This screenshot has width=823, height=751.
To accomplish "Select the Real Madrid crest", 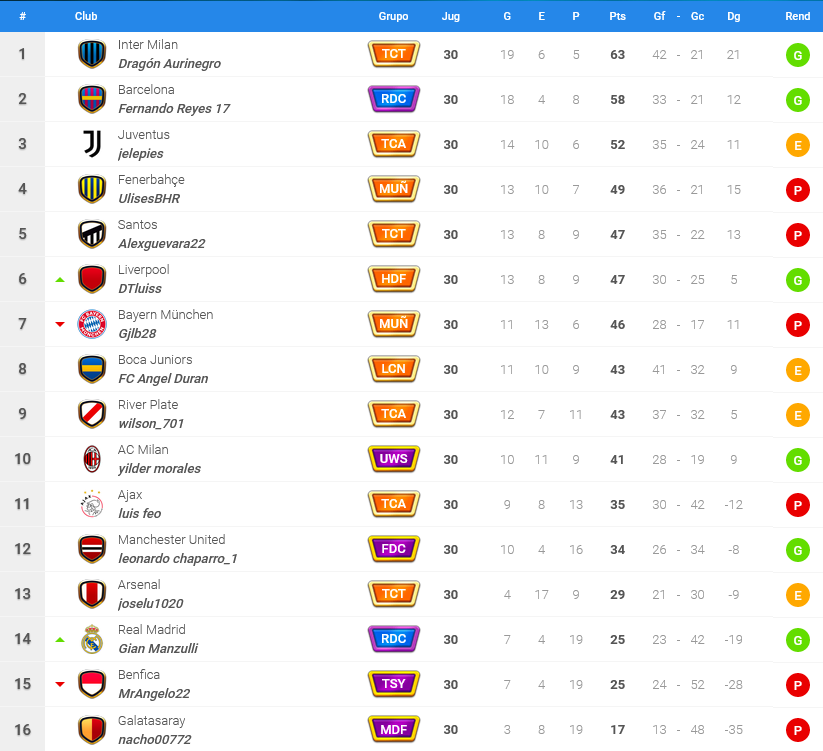I will pos(92,639).
